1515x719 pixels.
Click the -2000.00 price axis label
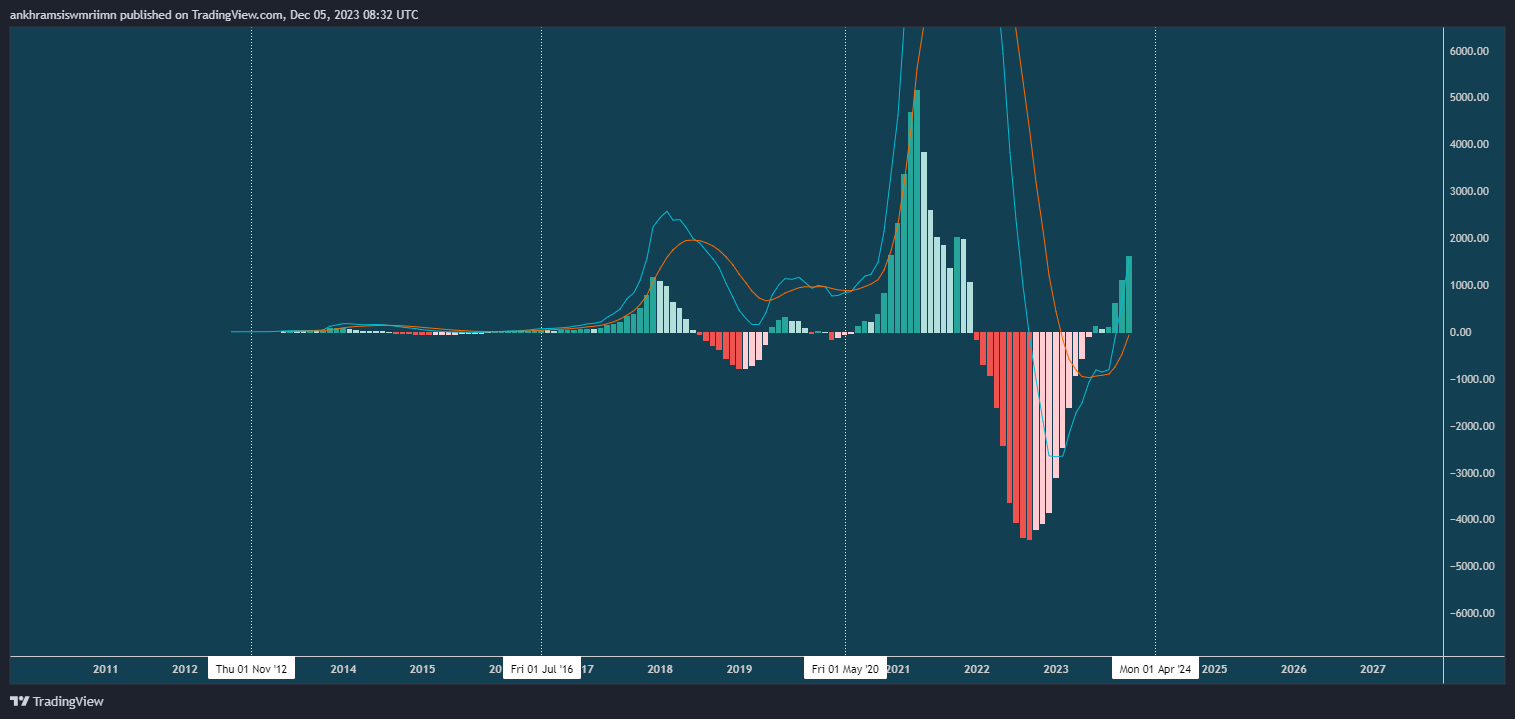1473,427
